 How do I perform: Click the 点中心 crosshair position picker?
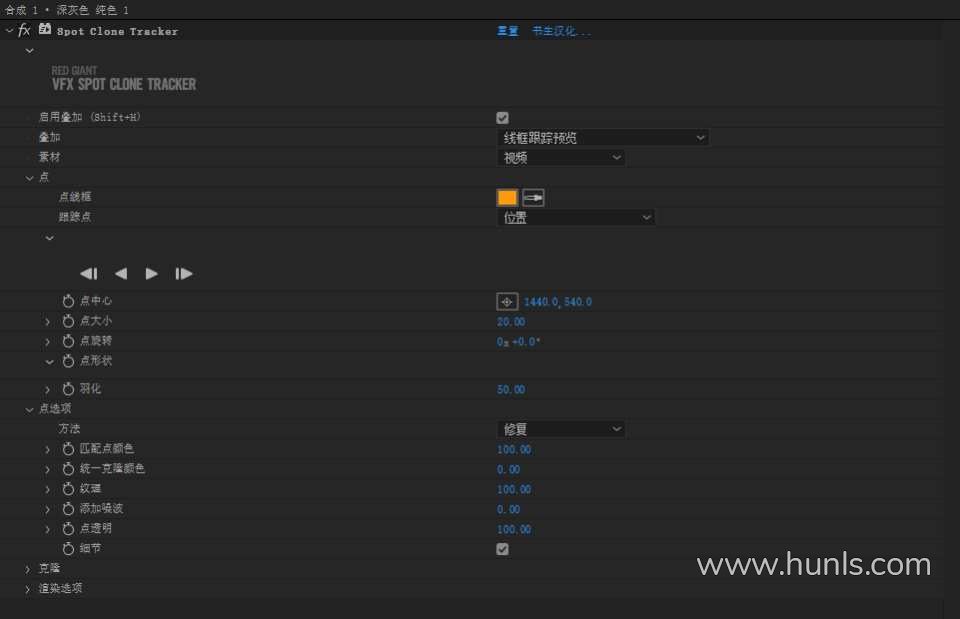pos(507,302)
